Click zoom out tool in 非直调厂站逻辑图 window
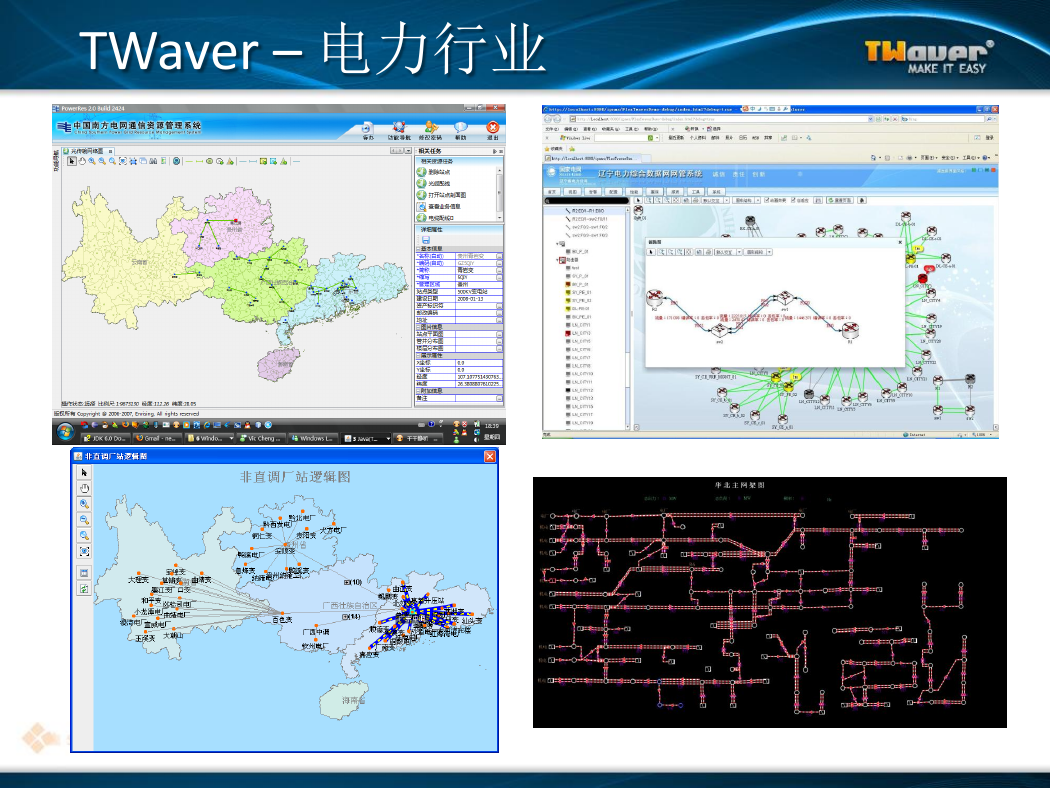Viewport: 1050px width, 788px height. click(84, 520)
